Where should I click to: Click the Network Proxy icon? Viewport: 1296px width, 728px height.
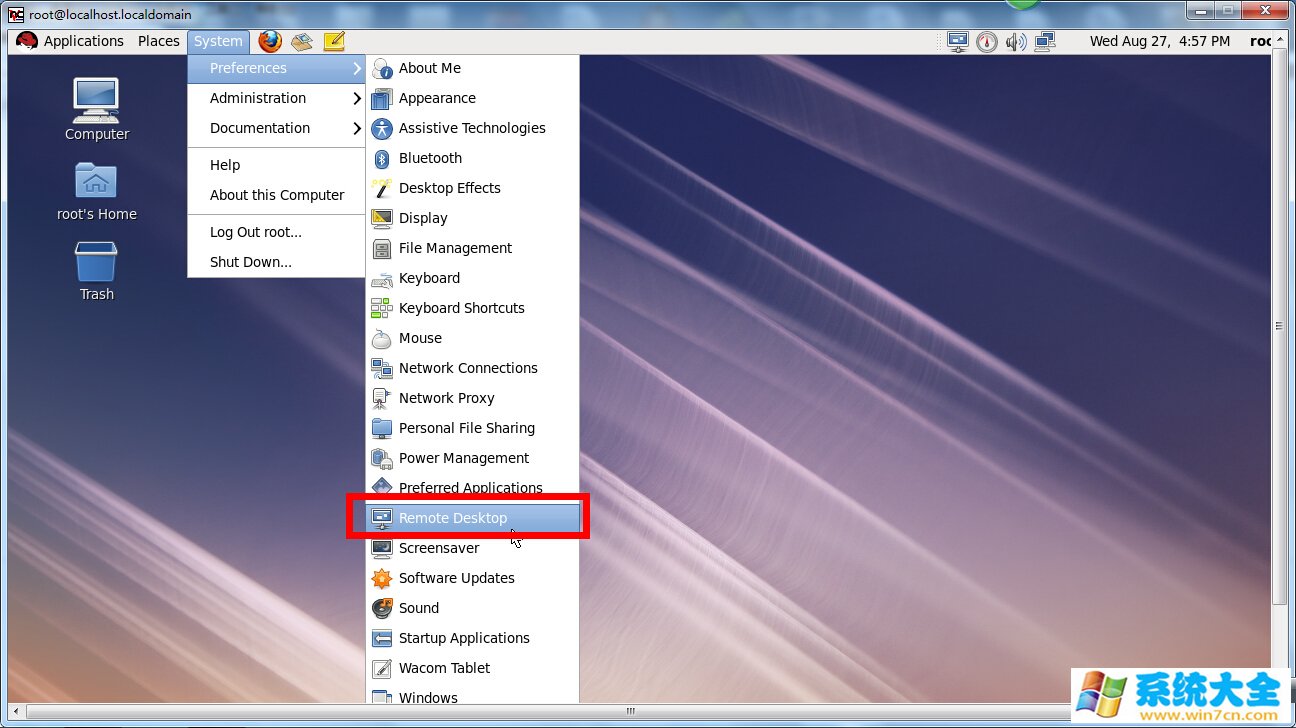[x=382, y=398]
